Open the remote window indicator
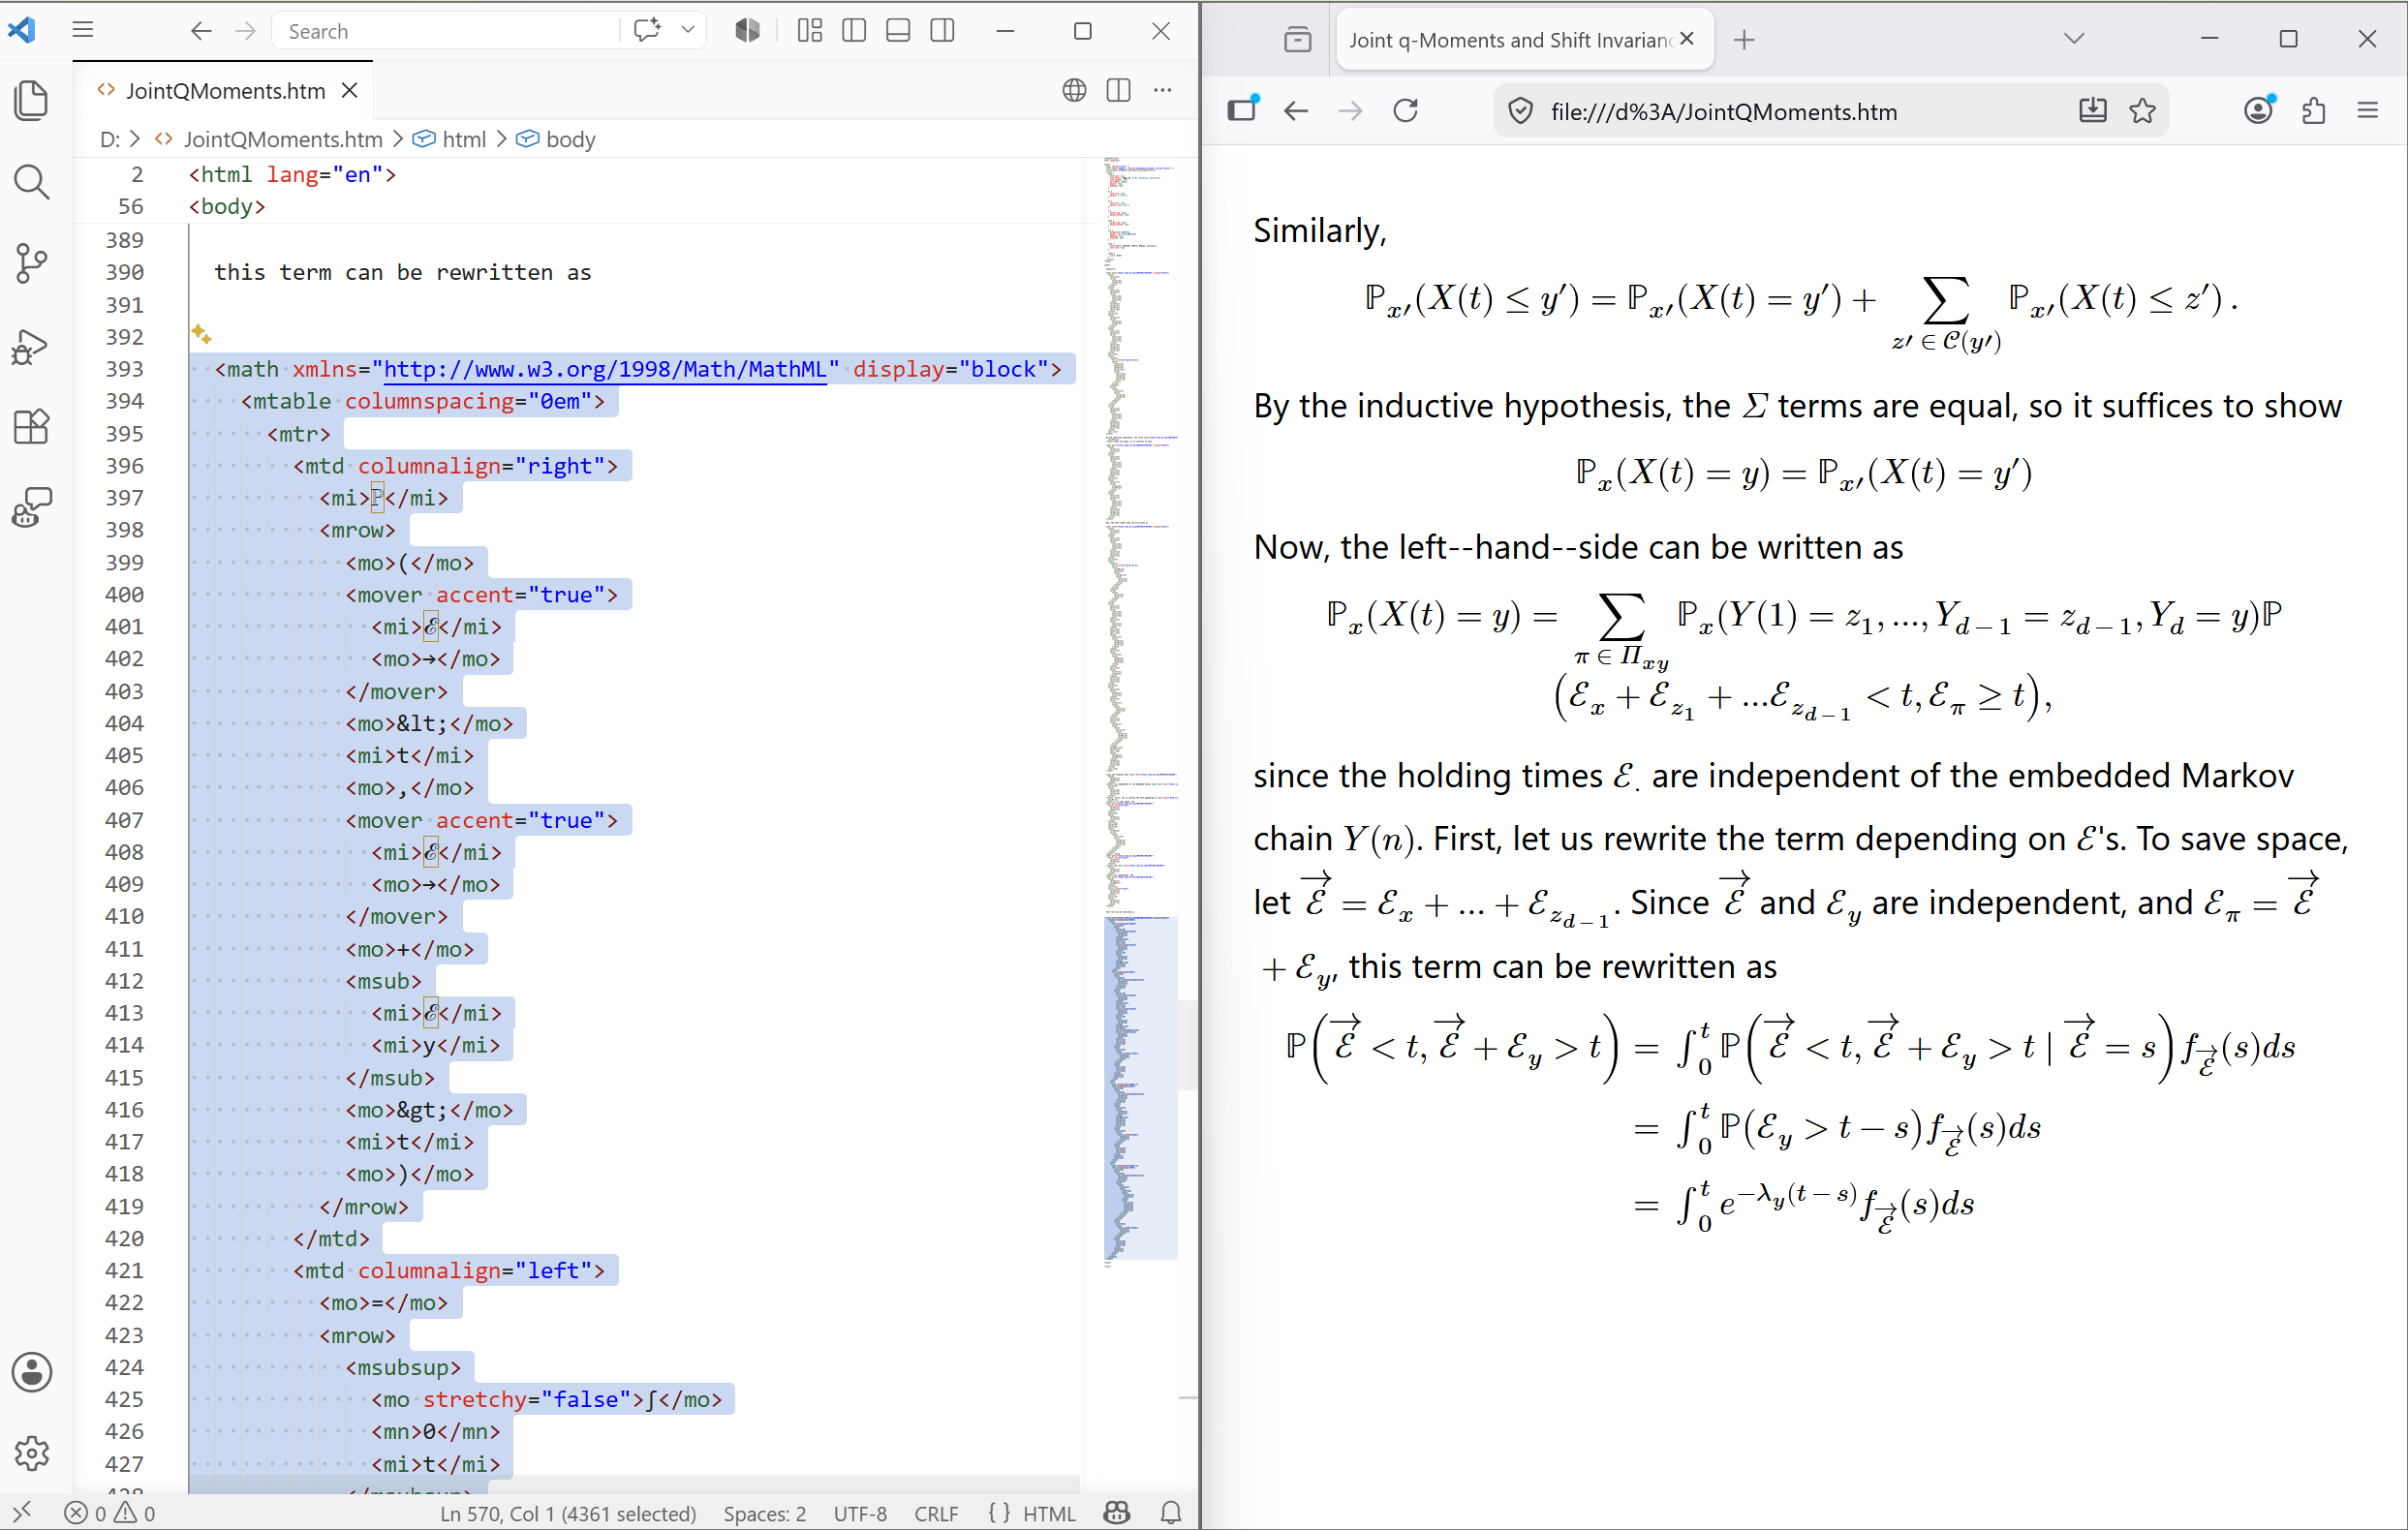Screen dimensions: 2408x1530 click(x=22, y=1513)
